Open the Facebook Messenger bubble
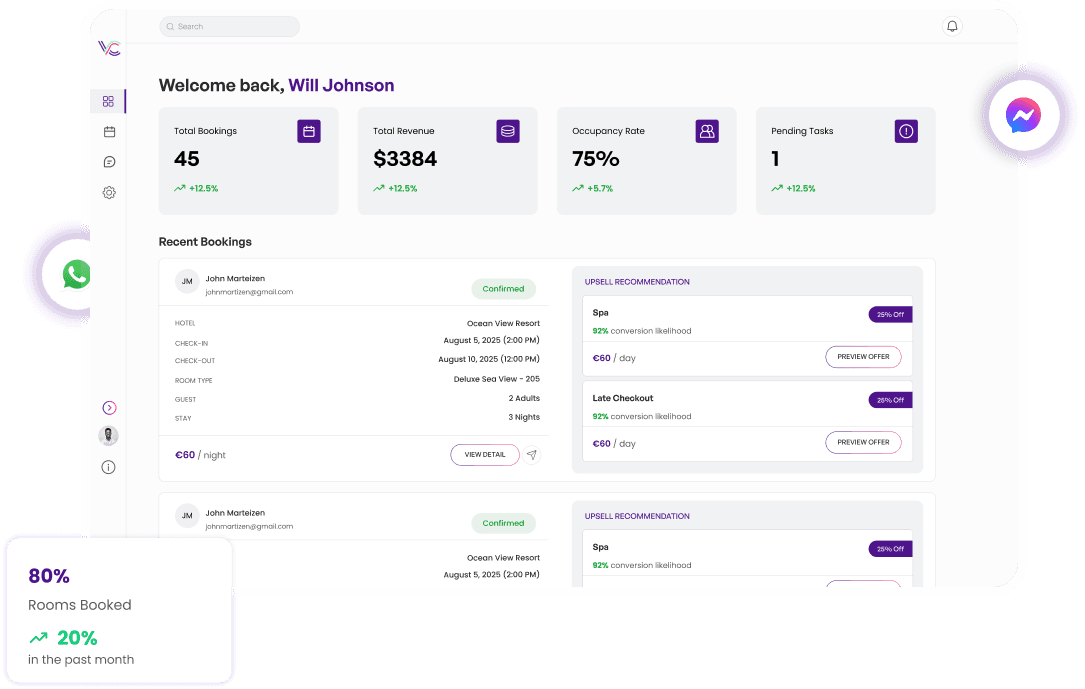This screenshot has height=689, width=1085. click(1022, 115)
